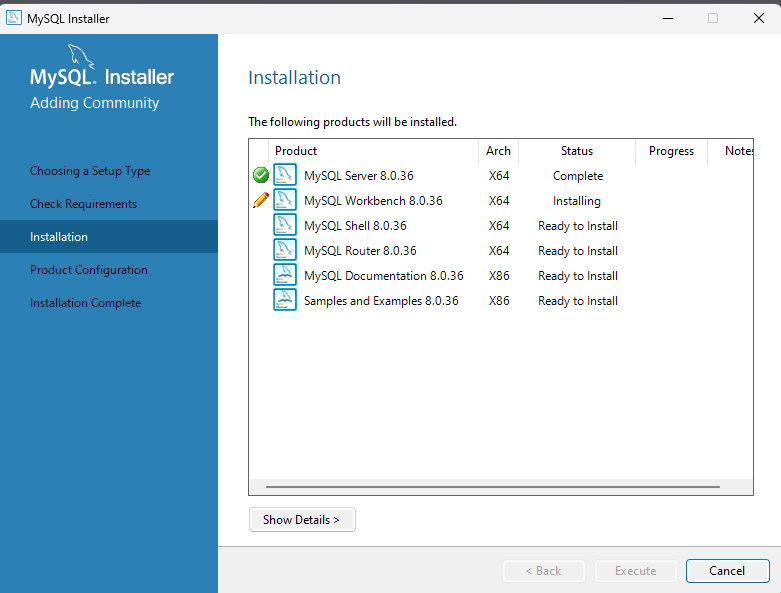The width and height of the screenshot is (781, 593).
Task: Click the MySQL dolphin logo in sidebar
Action: click(x=81, y=56)
